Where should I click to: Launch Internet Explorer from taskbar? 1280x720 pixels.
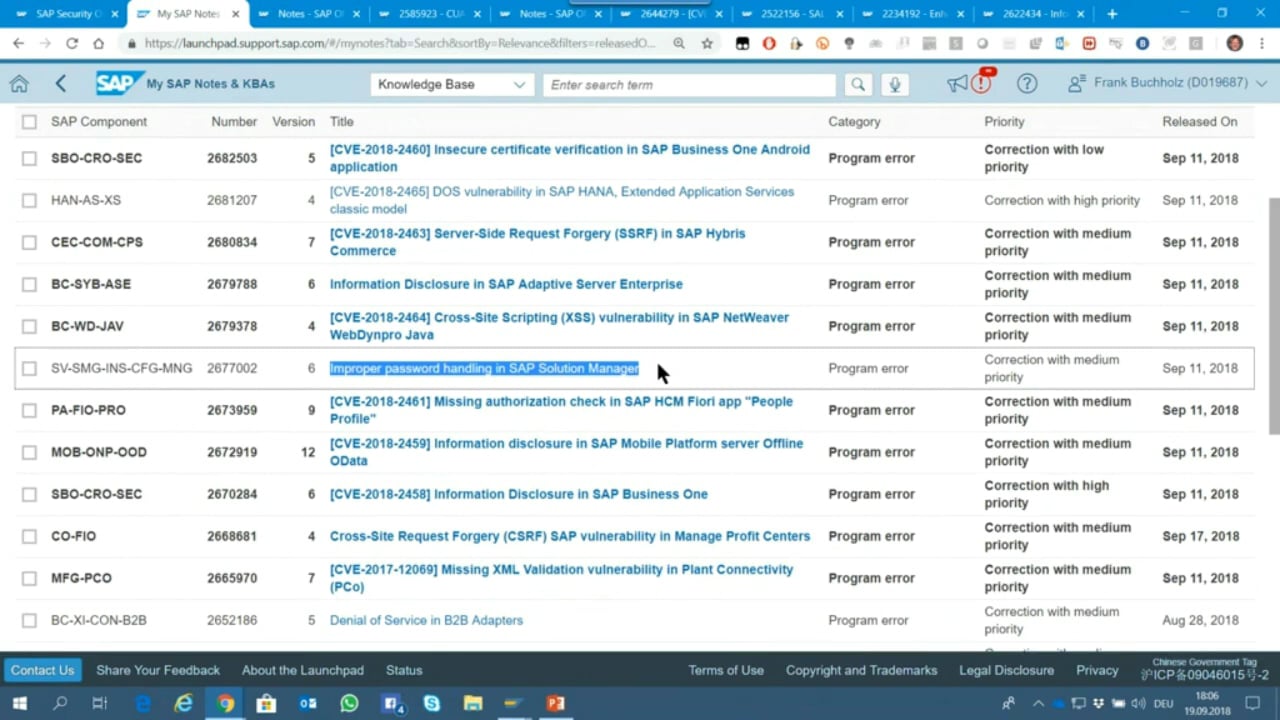[x=184, y=704]
